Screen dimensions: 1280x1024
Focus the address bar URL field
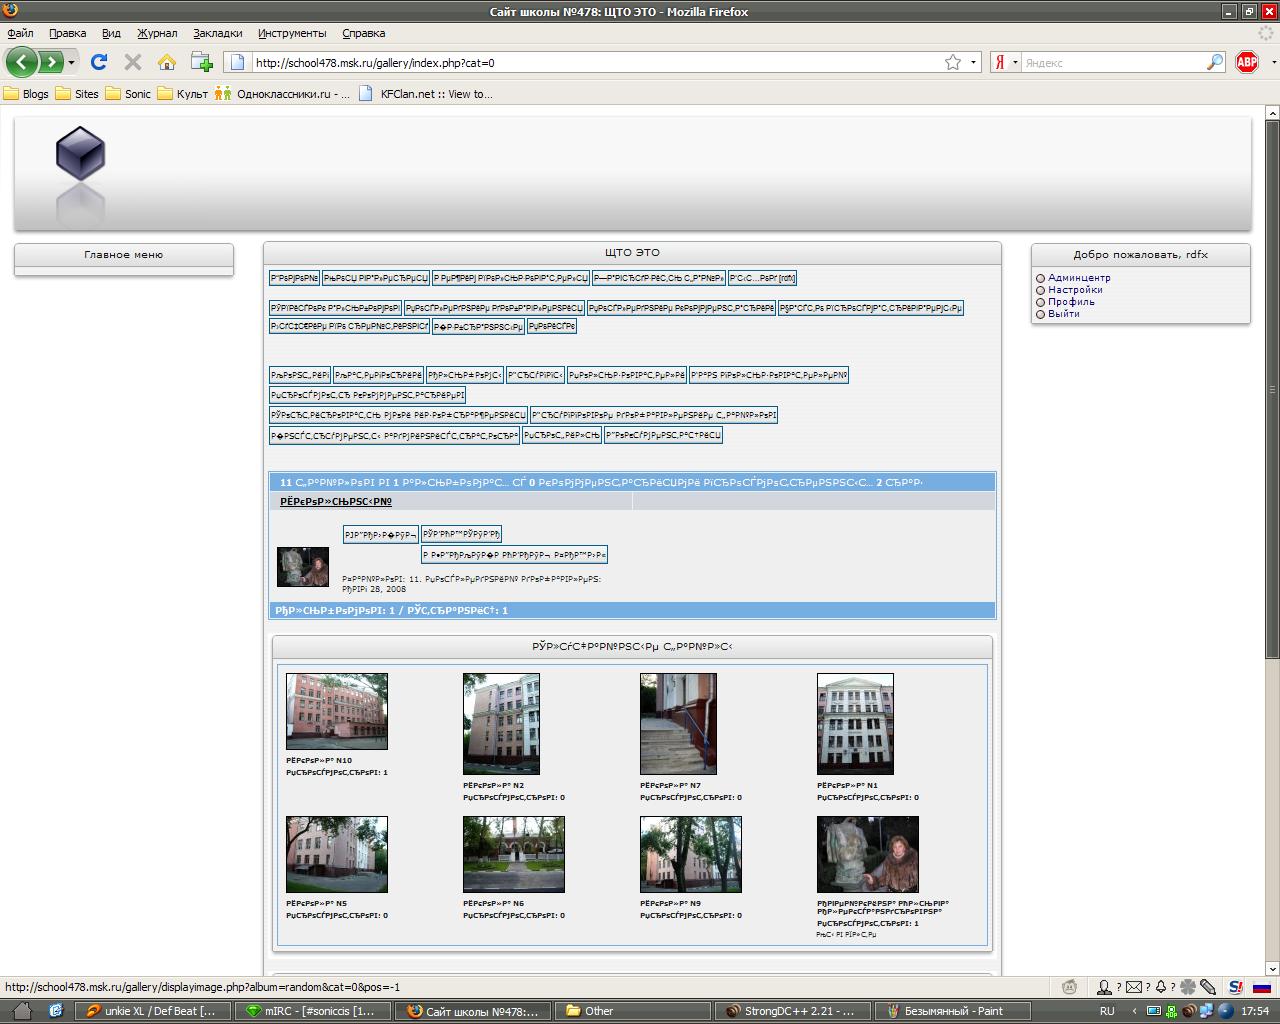point(595,62)
